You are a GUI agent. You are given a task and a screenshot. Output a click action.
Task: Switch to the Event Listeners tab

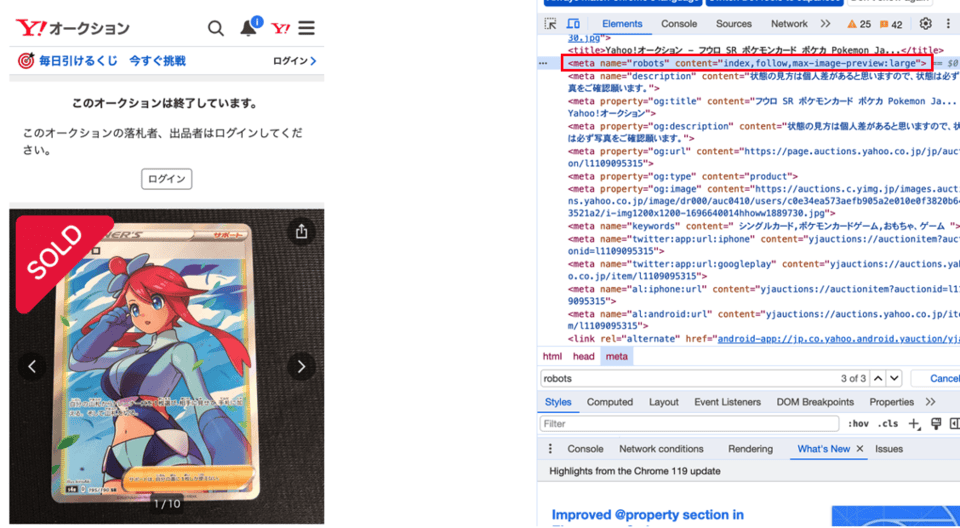(x=727, y=402)
